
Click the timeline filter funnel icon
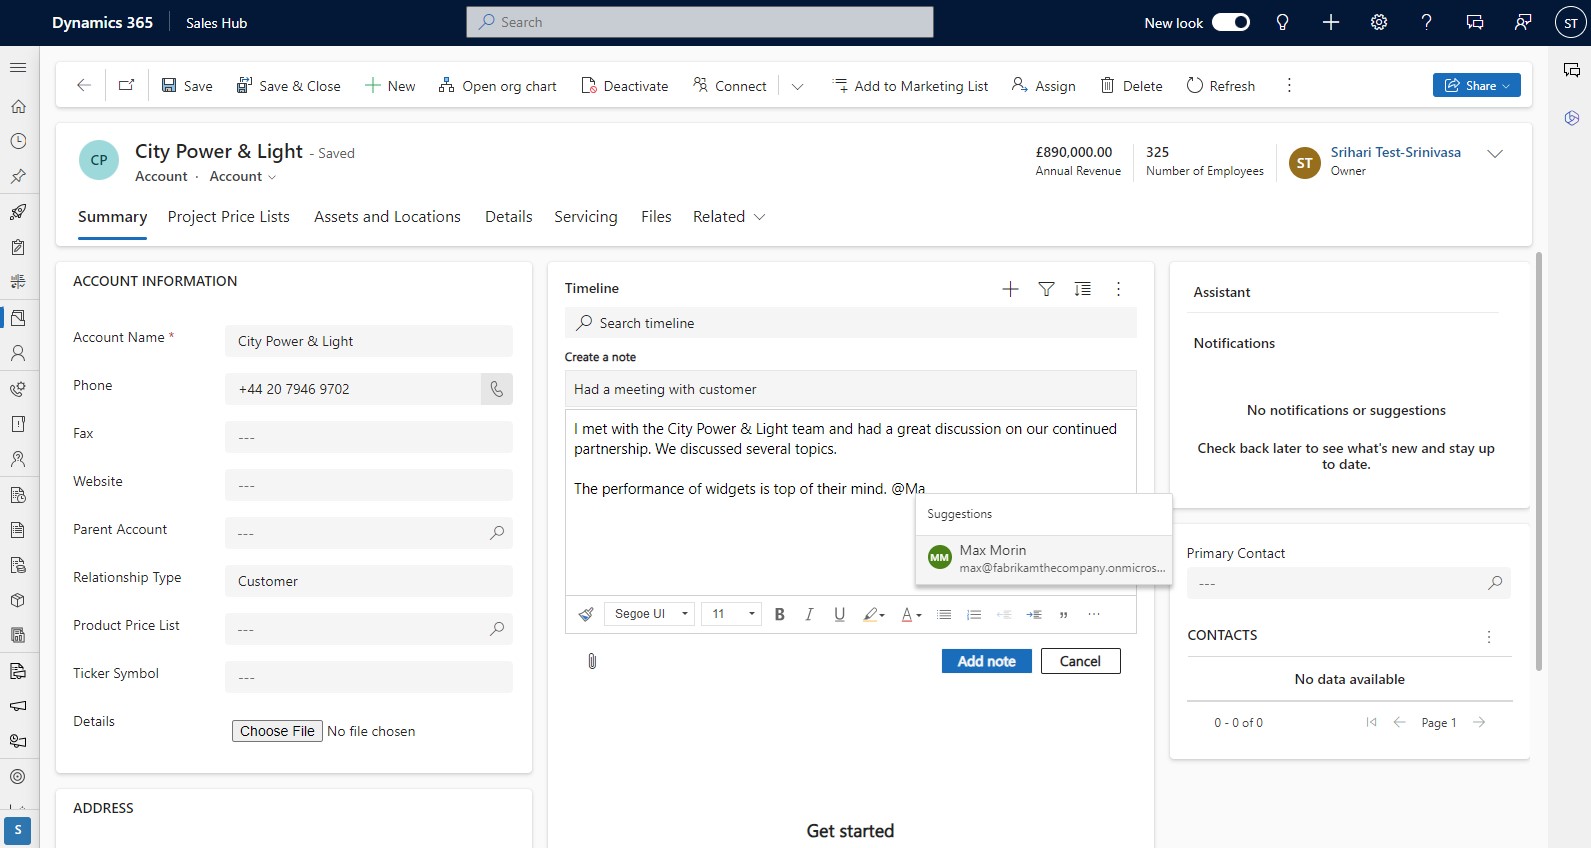[x=1046, y=289]
